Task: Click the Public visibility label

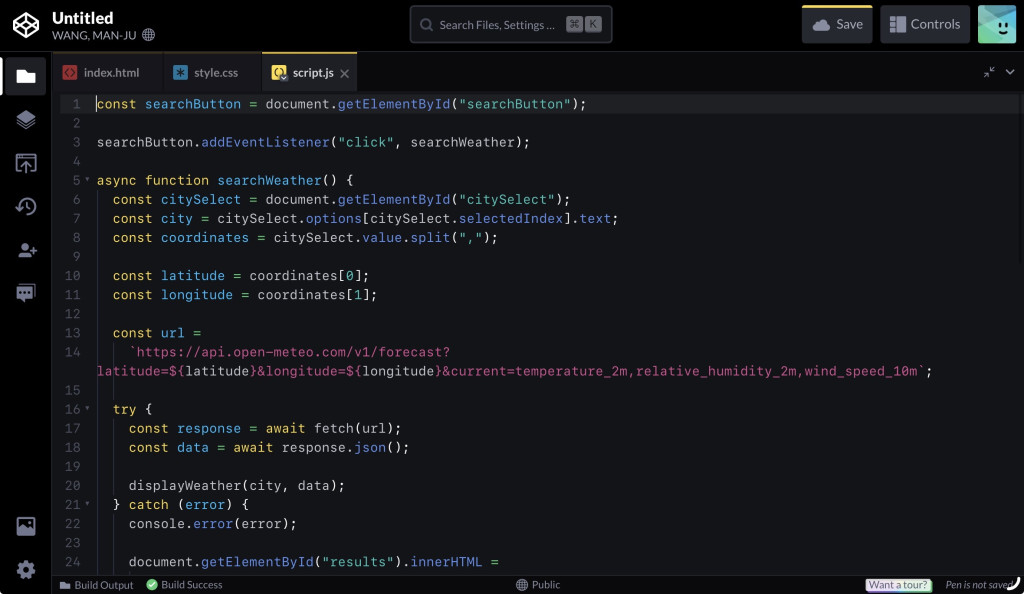Action: (545, 585)
